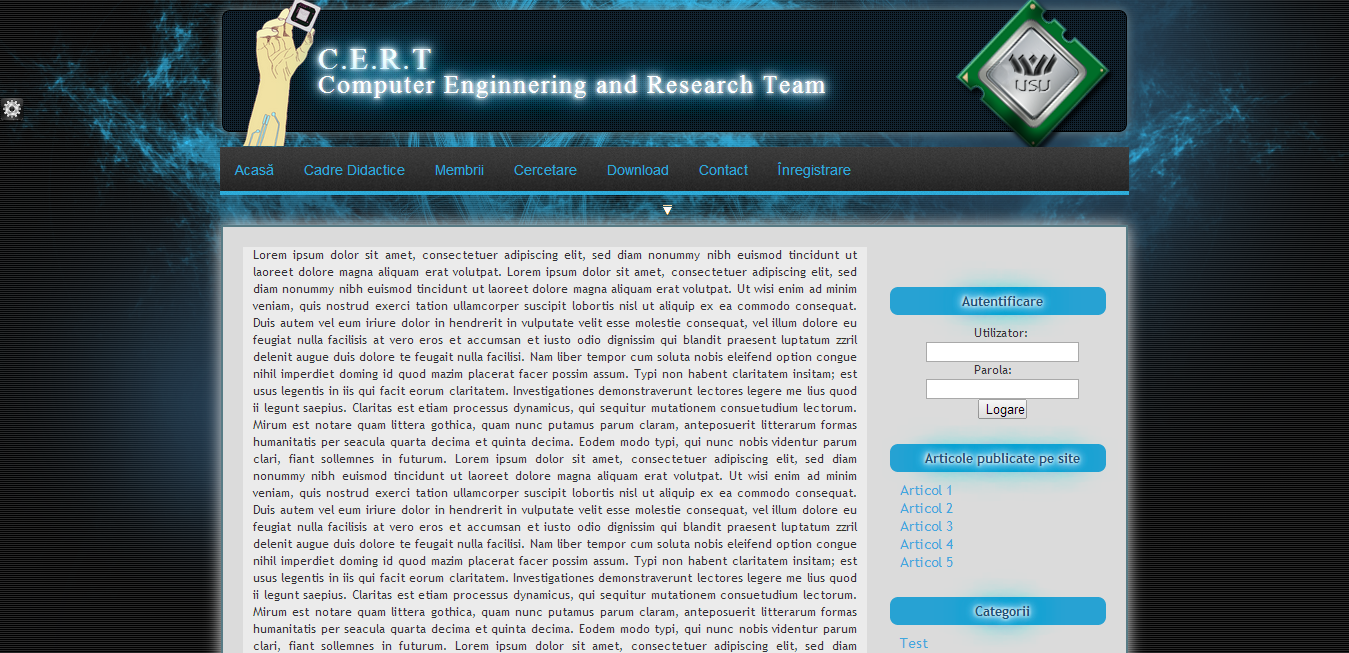
Task: Open the Cadre Didactice menu item
Action: click(354, 170)
